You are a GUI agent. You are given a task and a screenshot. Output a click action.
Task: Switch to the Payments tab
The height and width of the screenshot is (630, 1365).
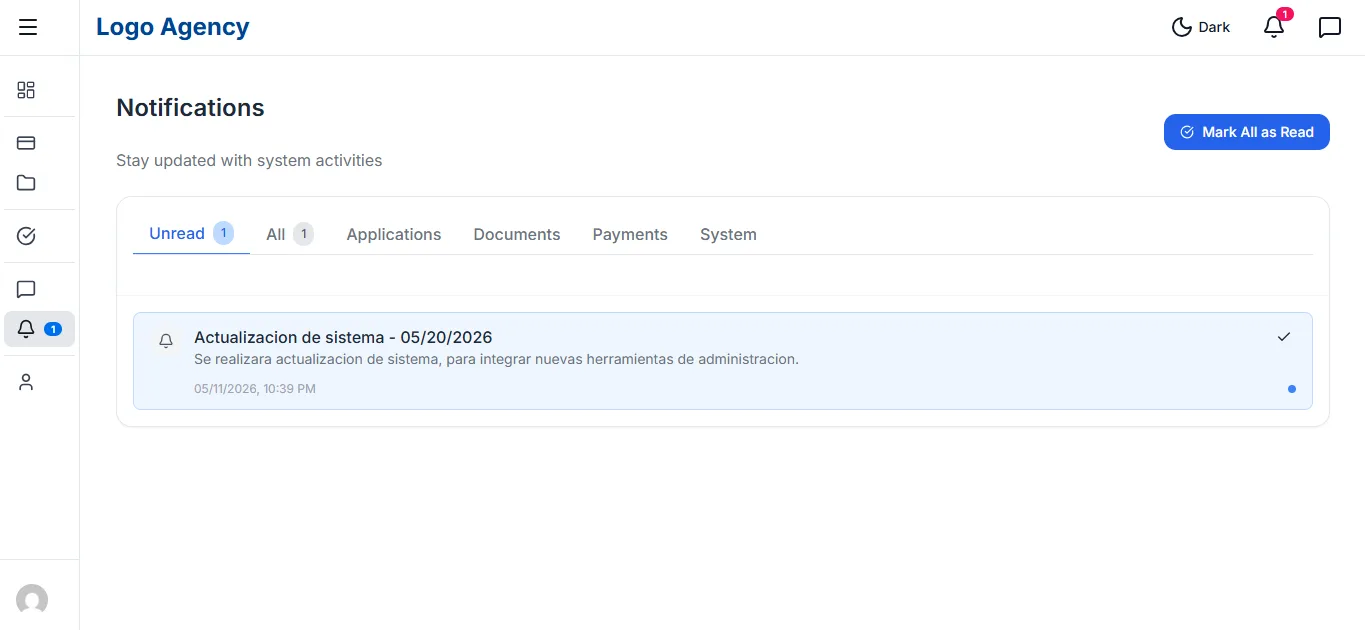click(630, 234)
